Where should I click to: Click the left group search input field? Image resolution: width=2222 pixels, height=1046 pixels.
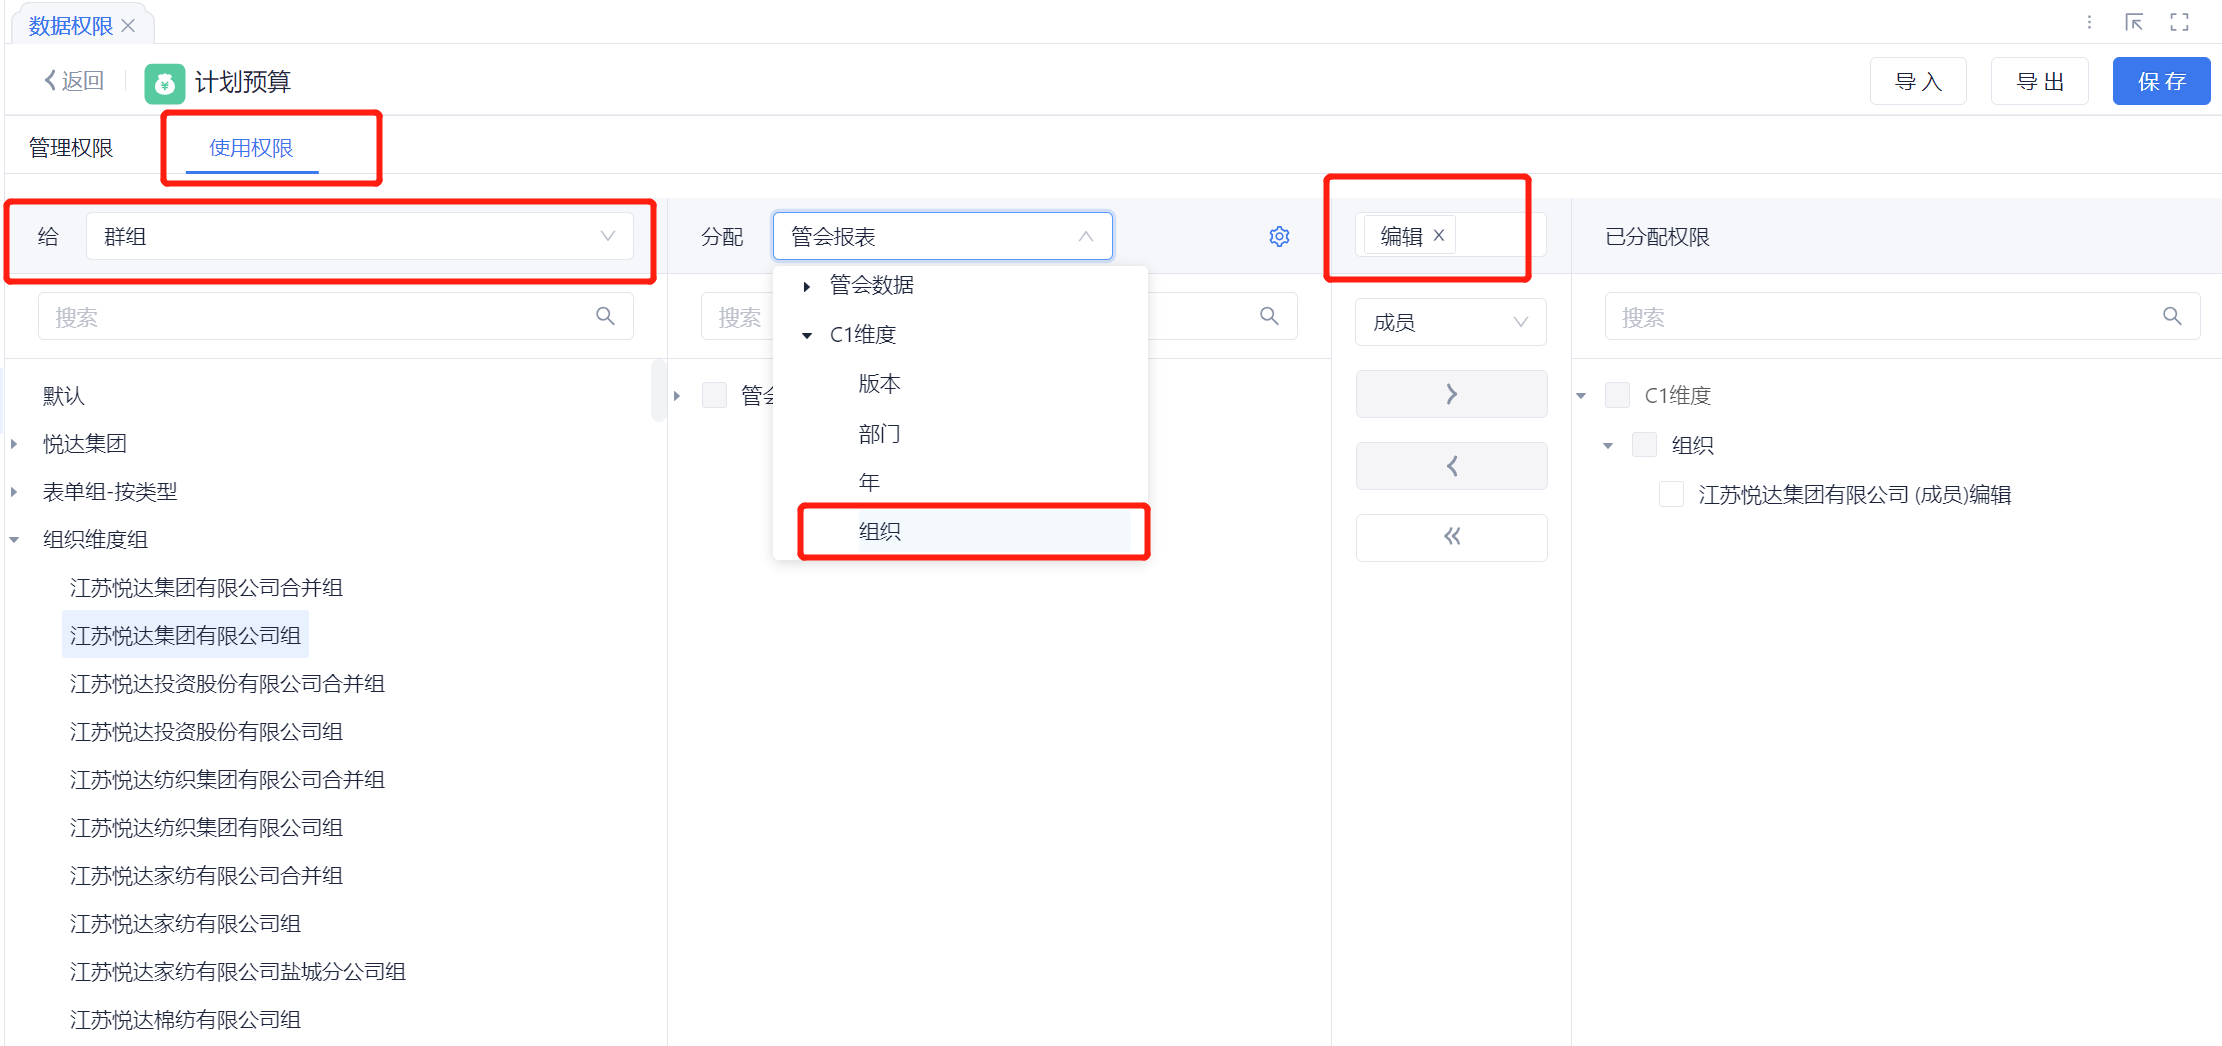[x=320, y=317]
